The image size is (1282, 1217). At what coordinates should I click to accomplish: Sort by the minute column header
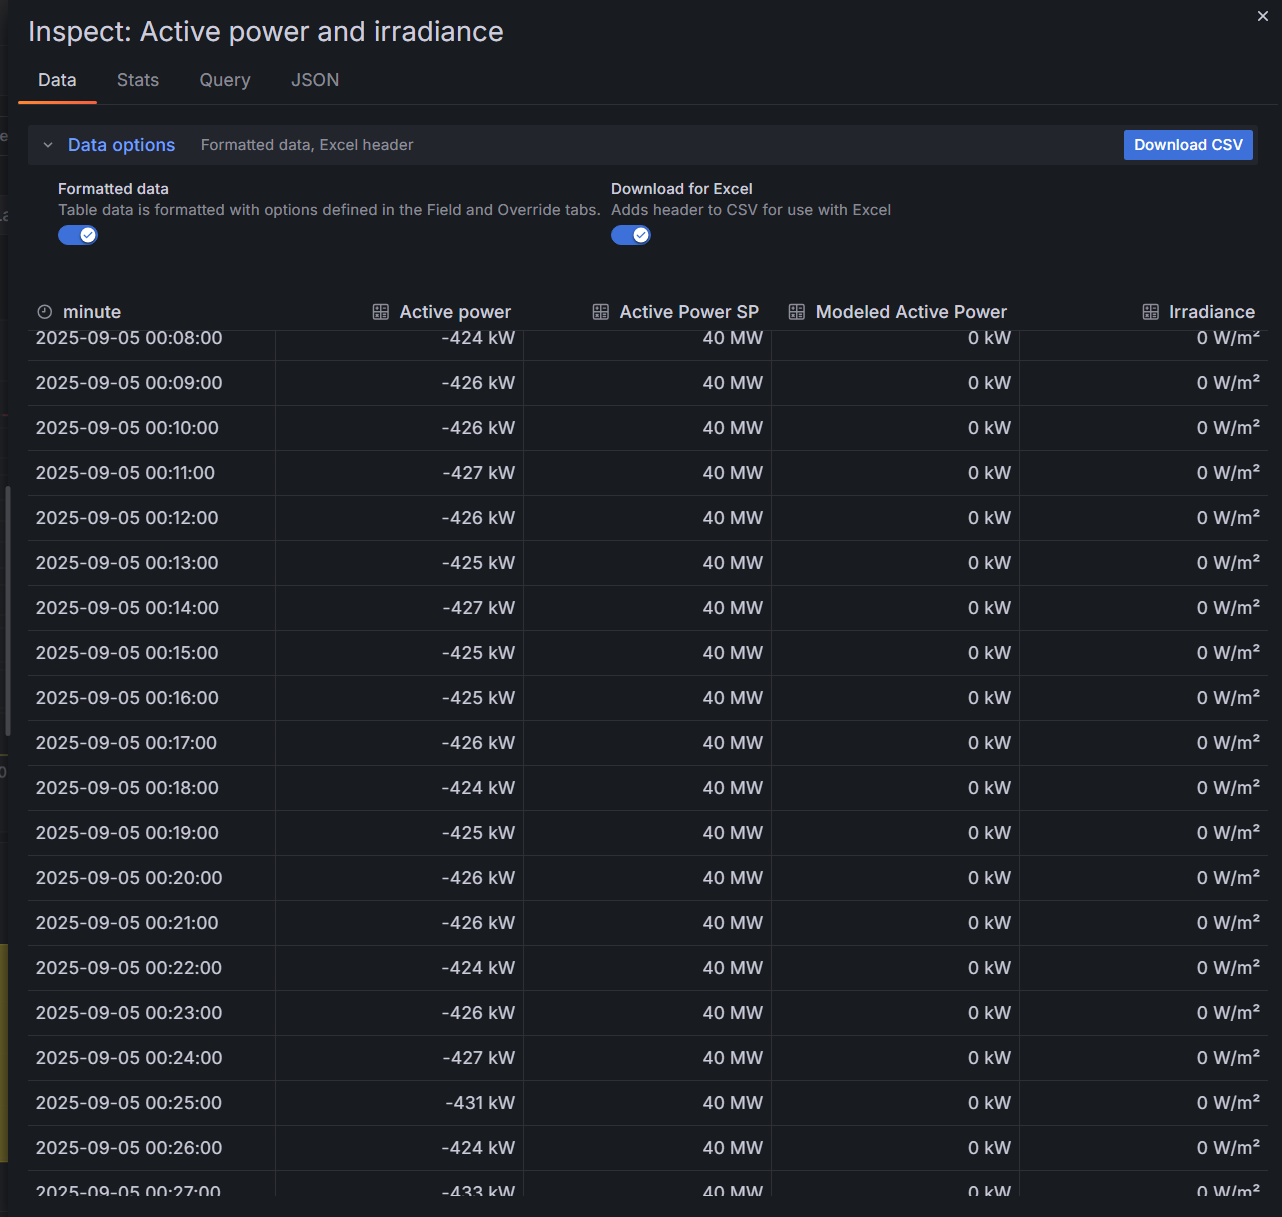[x=92, y=312]
